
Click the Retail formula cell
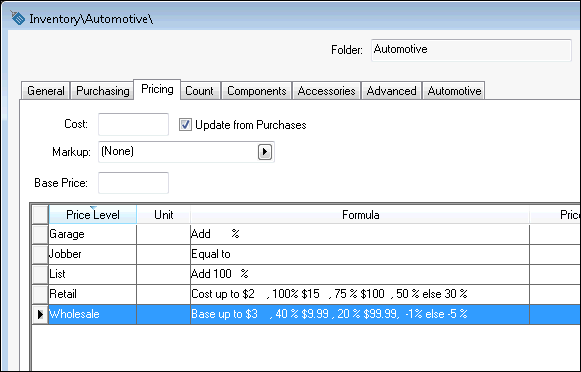360,294
